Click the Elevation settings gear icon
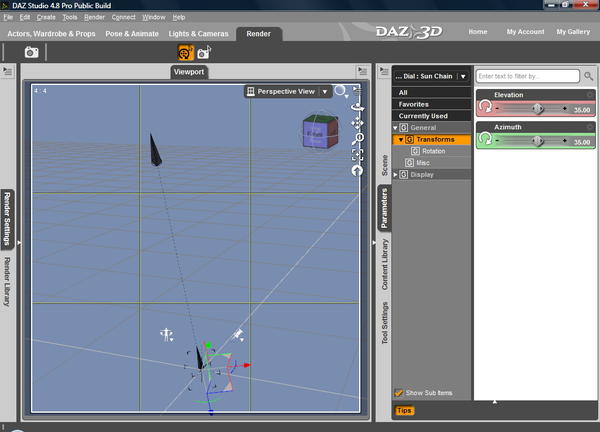600x432 pixels. pyautogui.click(x=590, y=95)
